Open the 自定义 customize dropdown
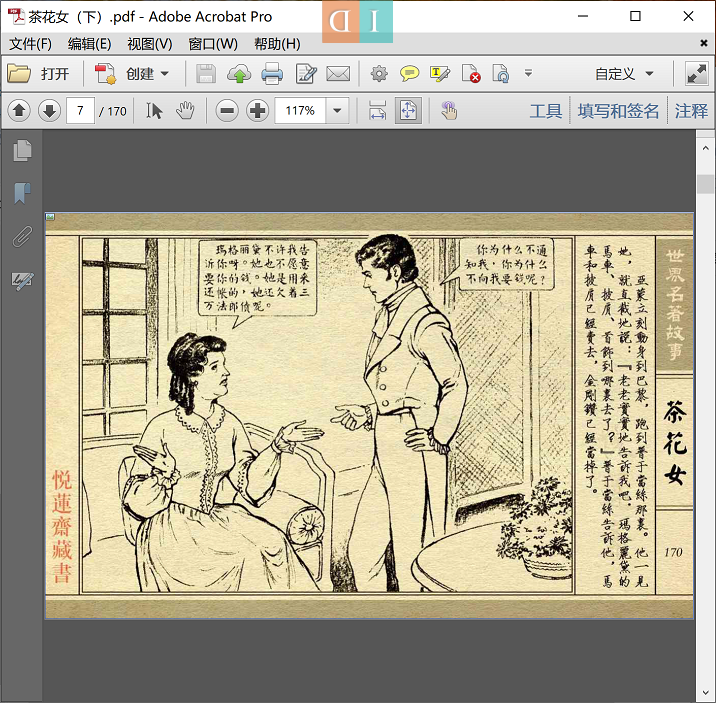 coord(624,73)
